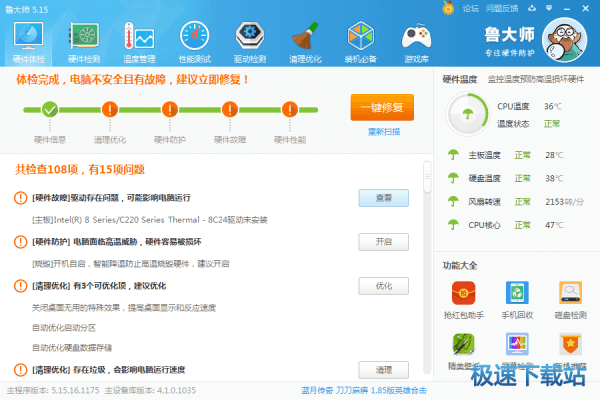Click the skin/shirt icon in title bar

point(532,8)
